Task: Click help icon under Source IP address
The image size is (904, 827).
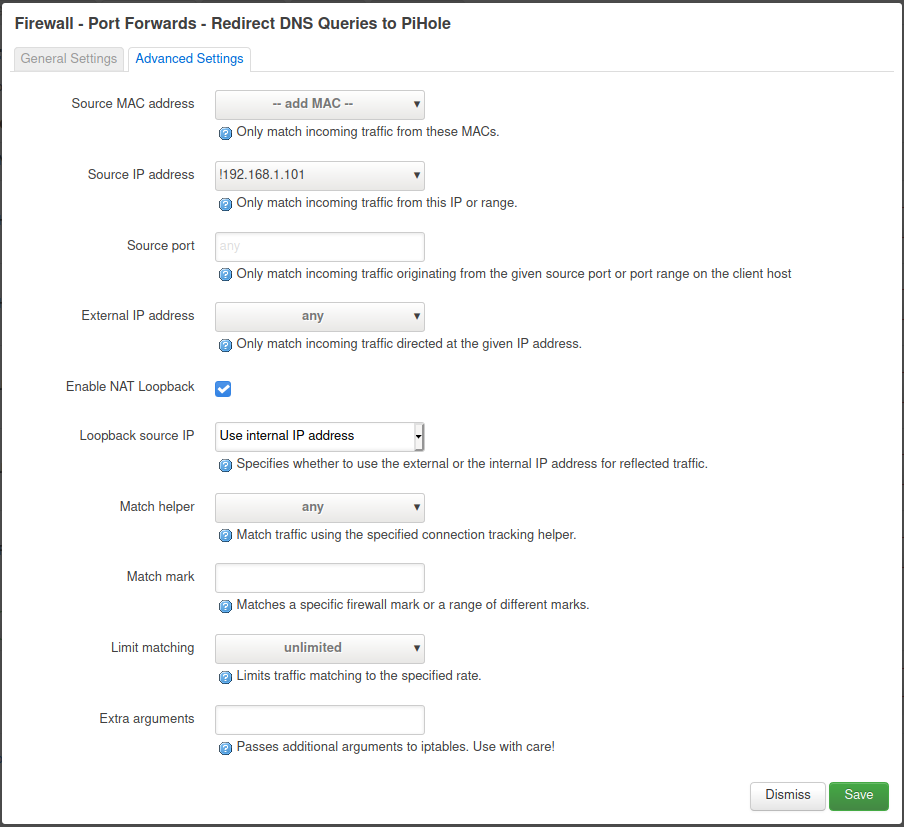Action: 225,204
